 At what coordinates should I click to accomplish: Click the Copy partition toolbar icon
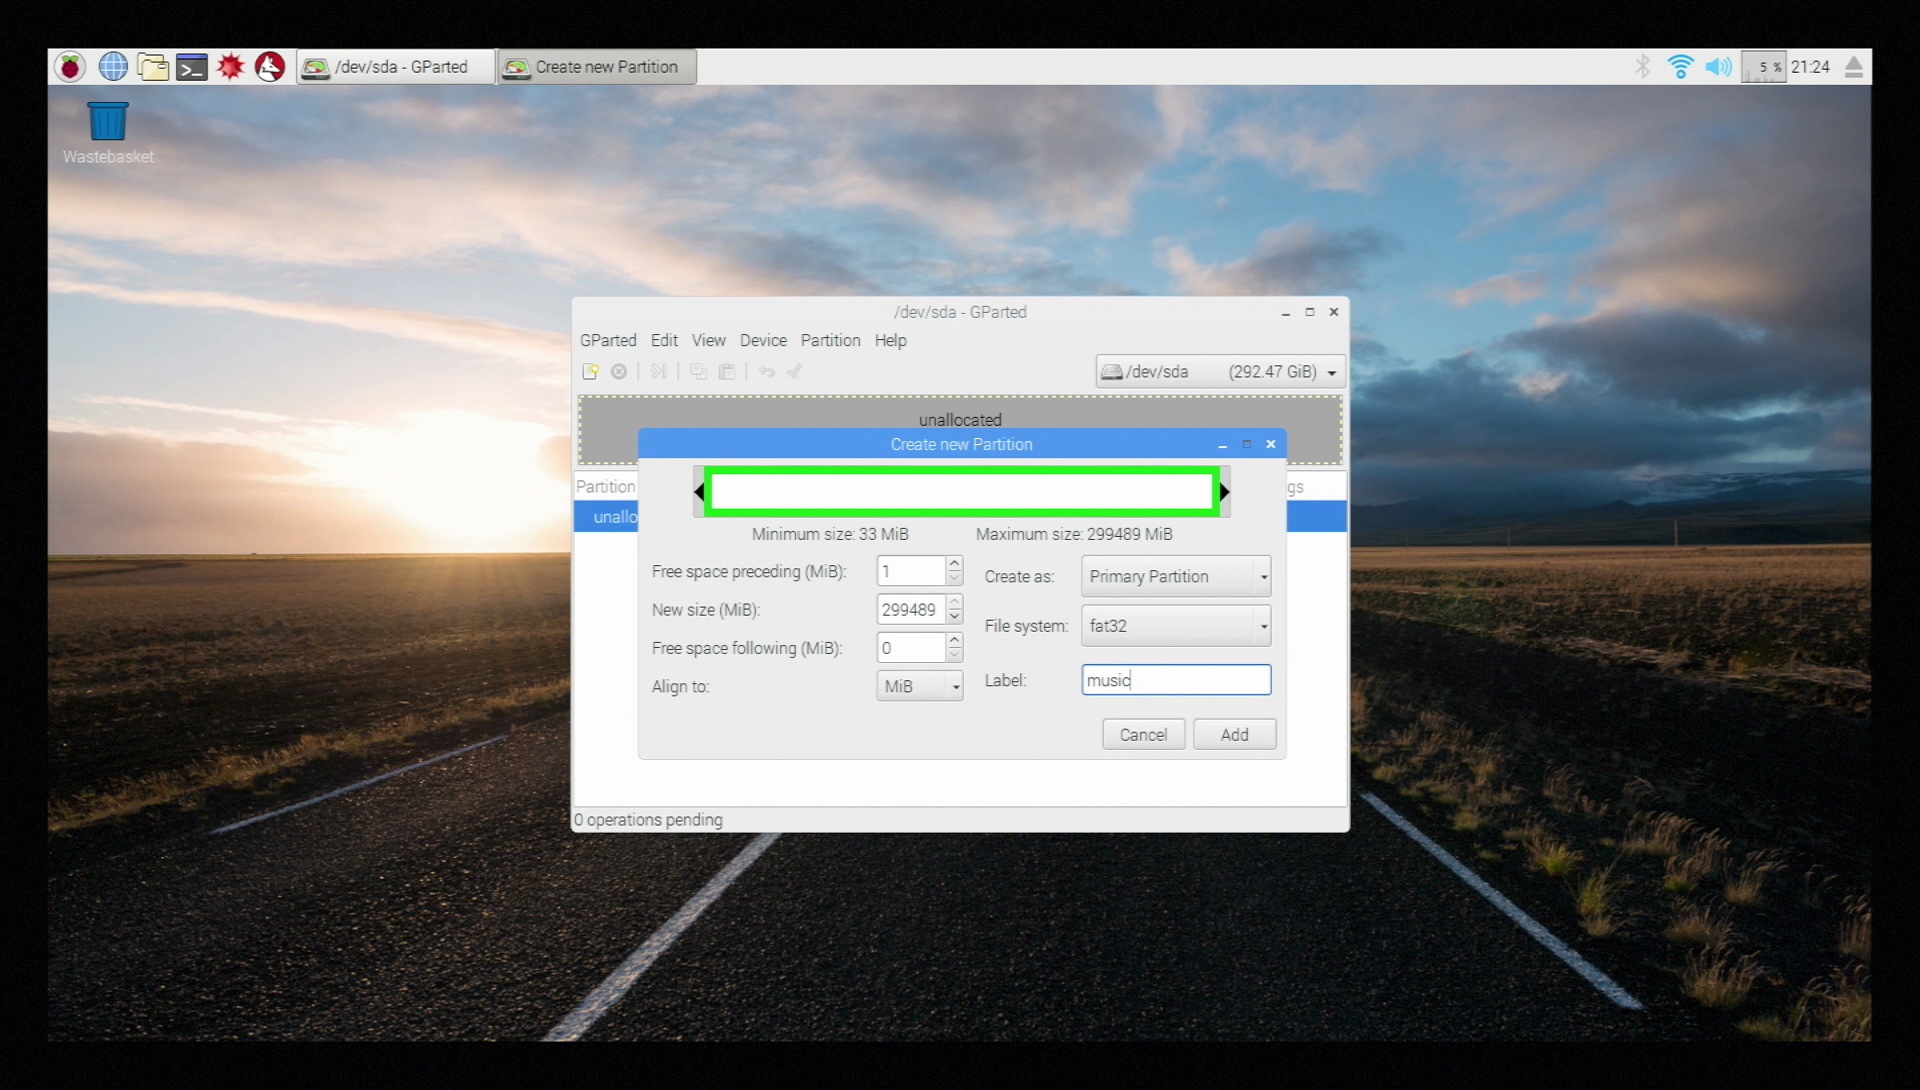tap(698, 372)
